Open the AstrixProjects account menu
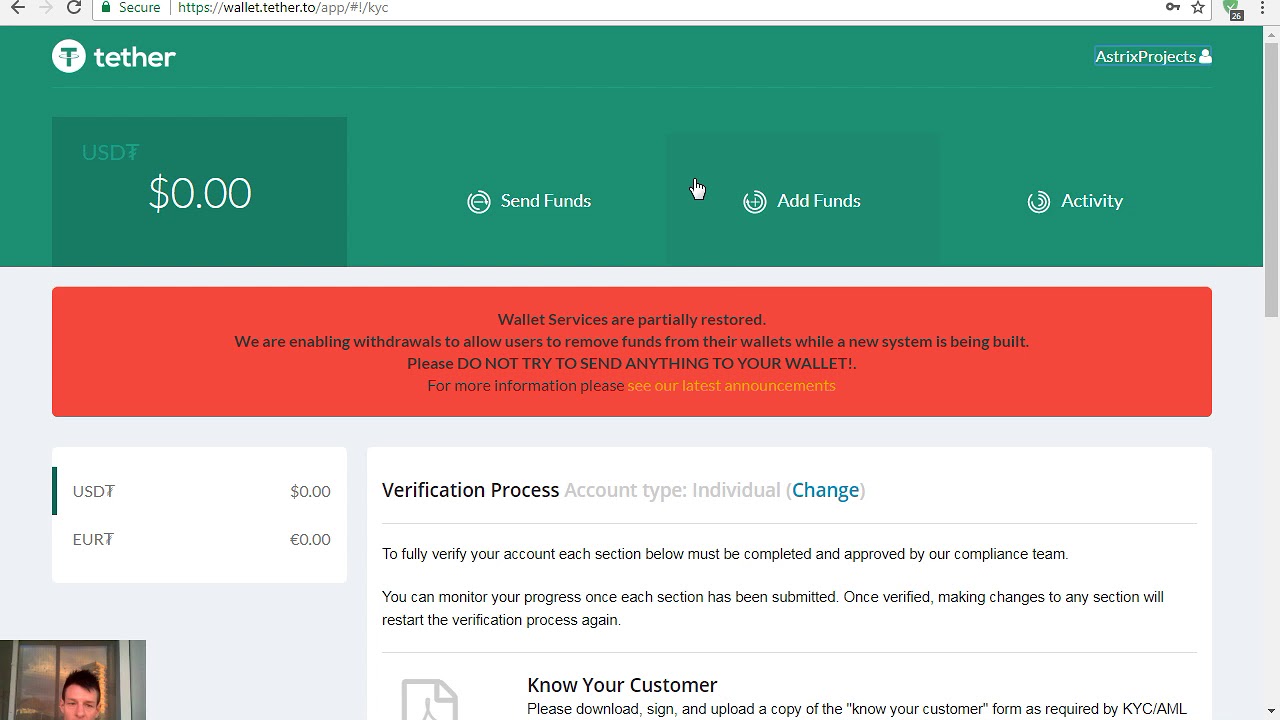 (1153, 56)
